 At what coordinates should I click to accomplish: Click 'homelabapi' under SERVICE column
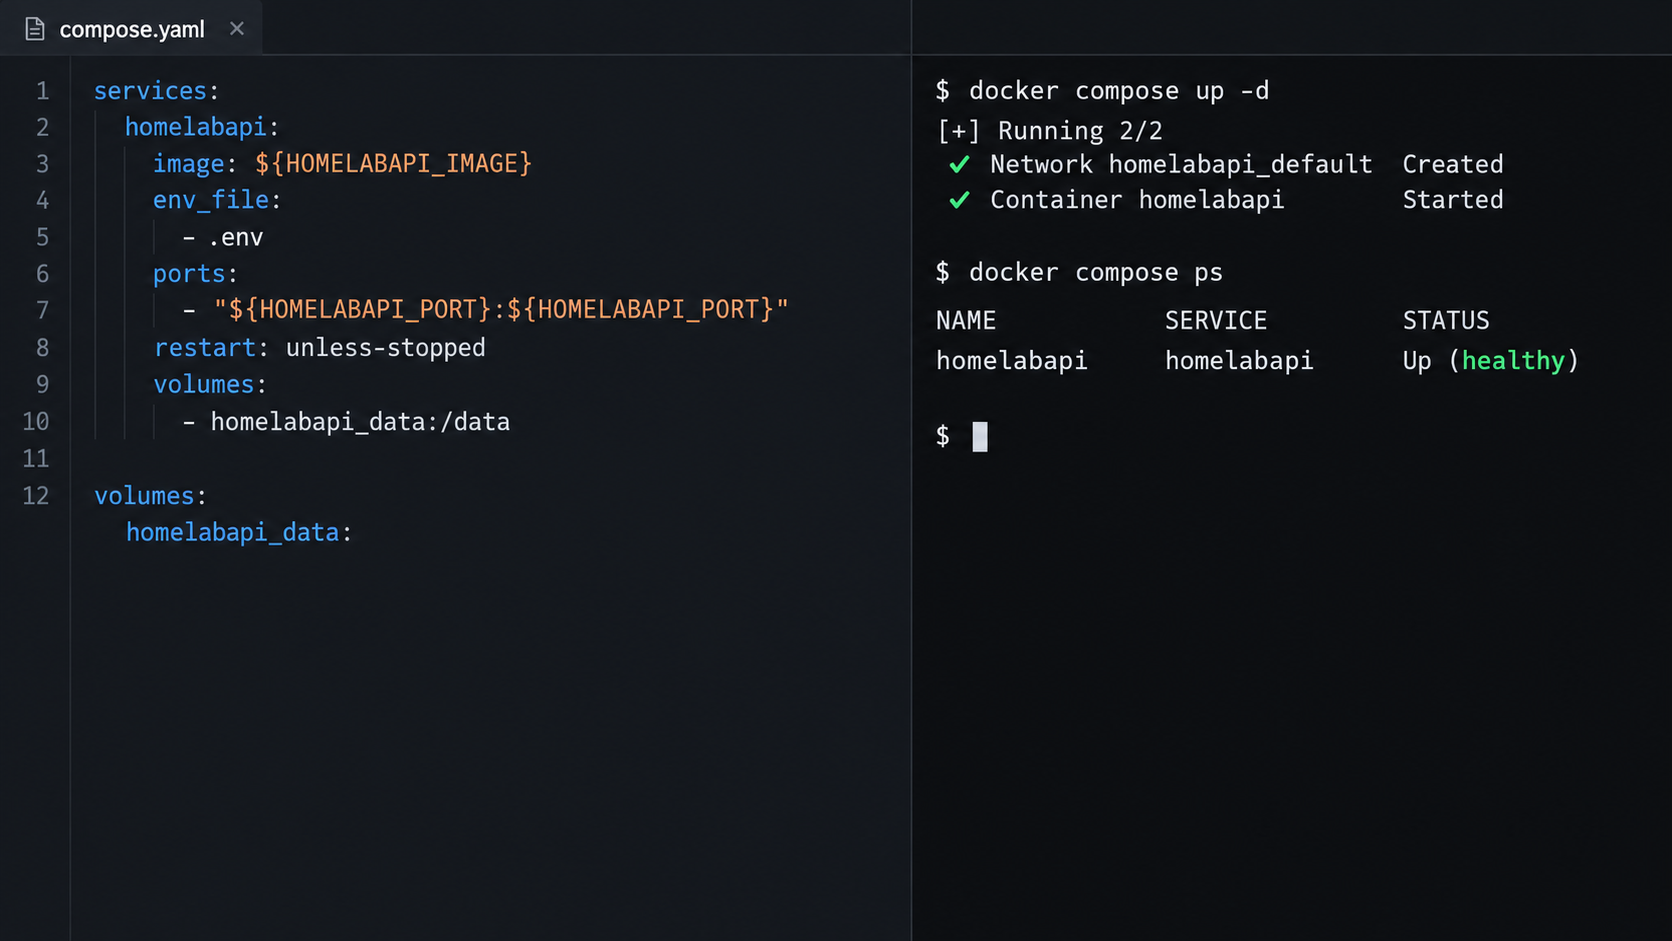1240,361
